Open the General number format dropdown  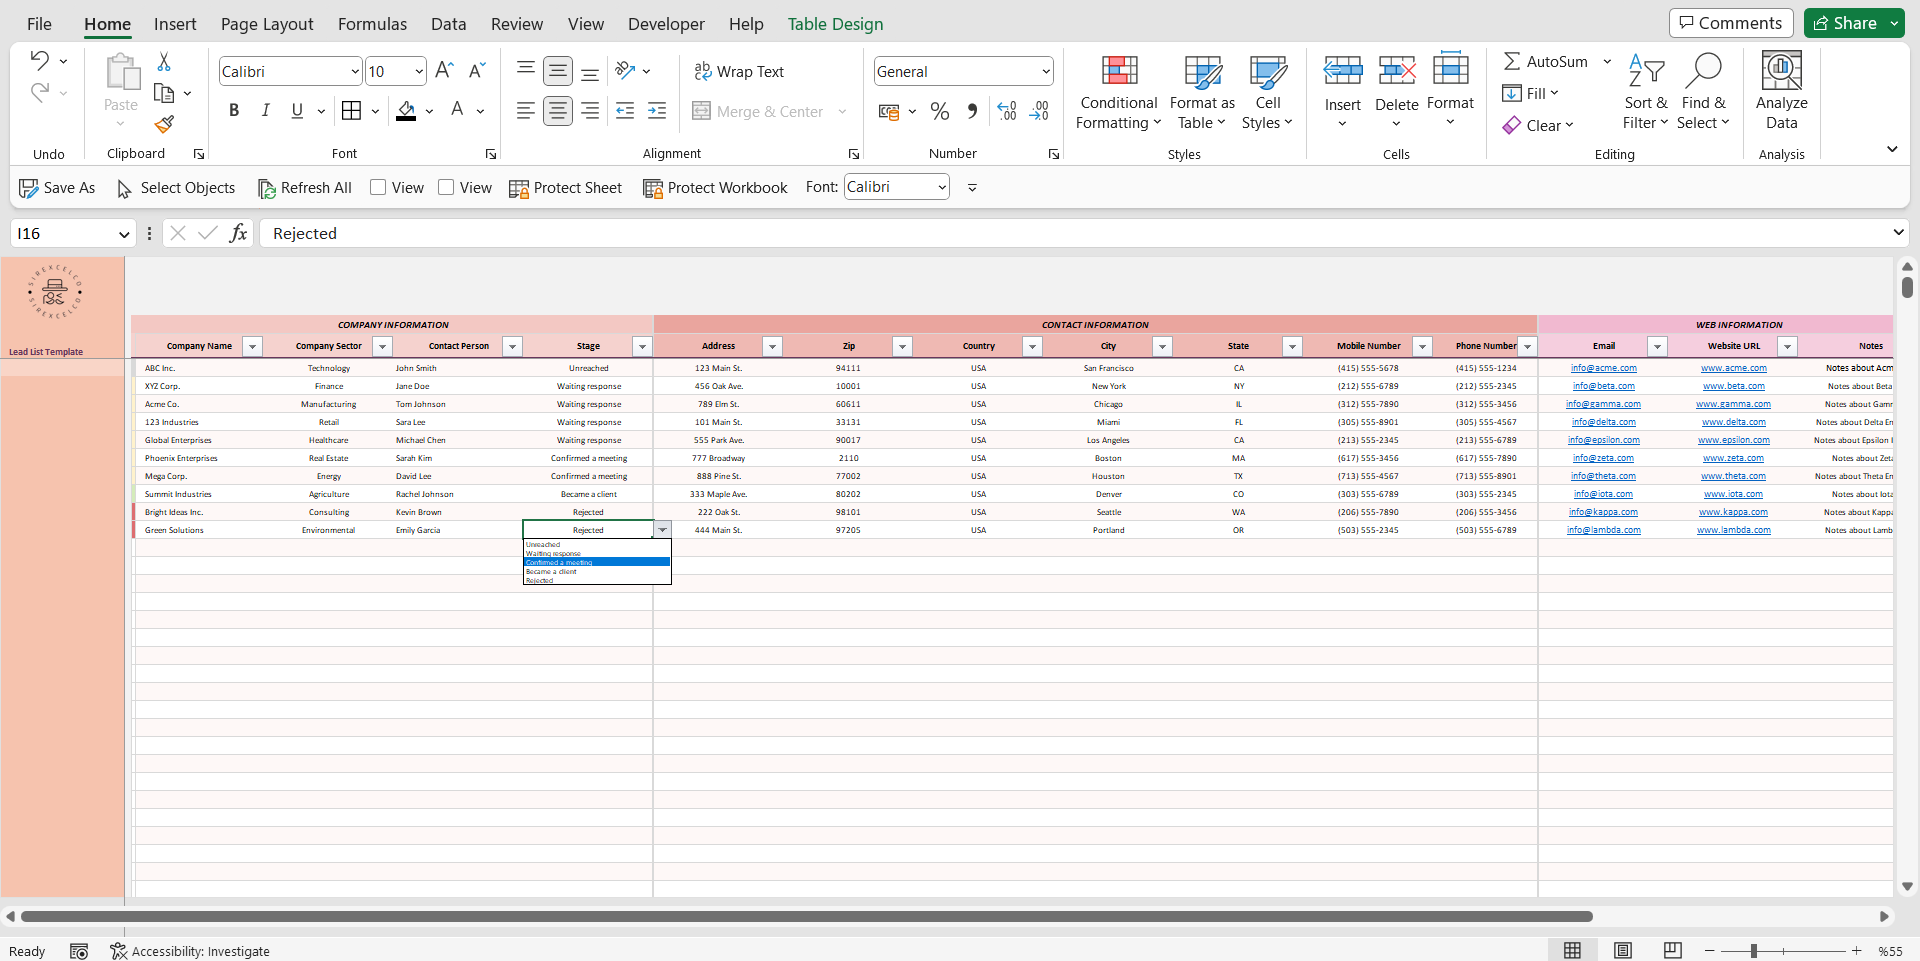[x=1044, y=71]
